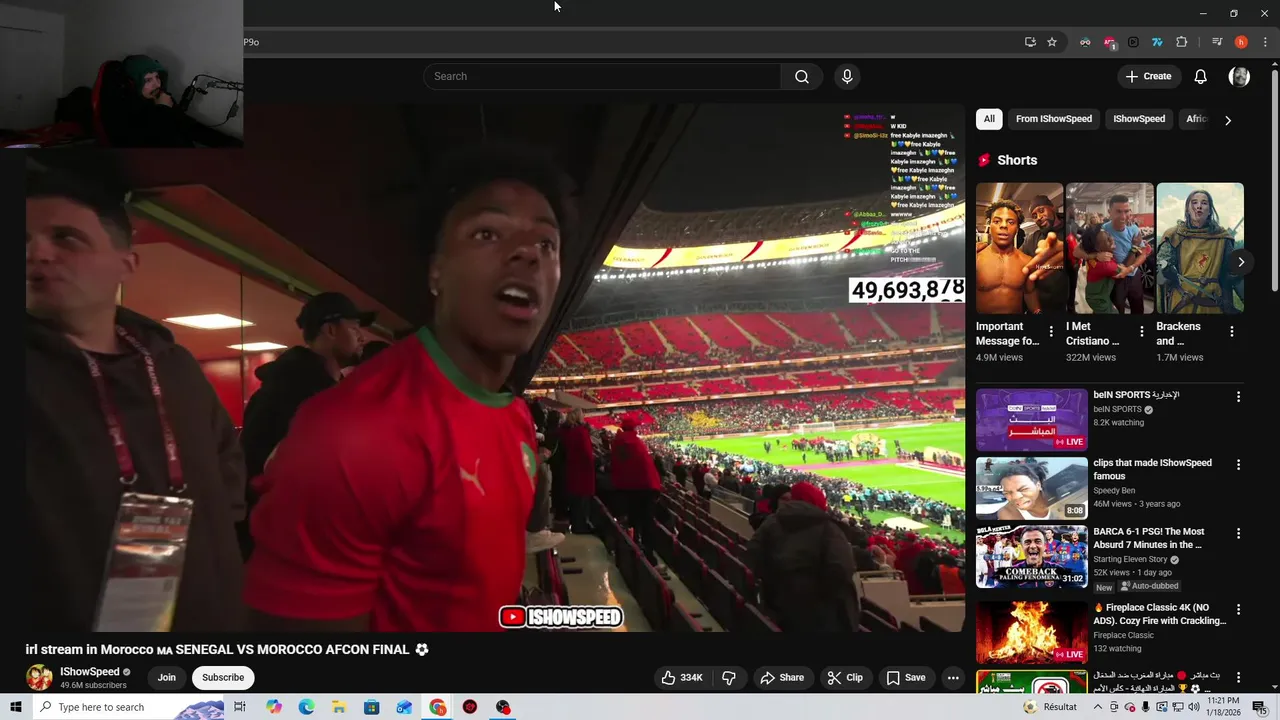Click the taskbar 'Type here to search' box
1280x720 pixels.
(130, 707)
